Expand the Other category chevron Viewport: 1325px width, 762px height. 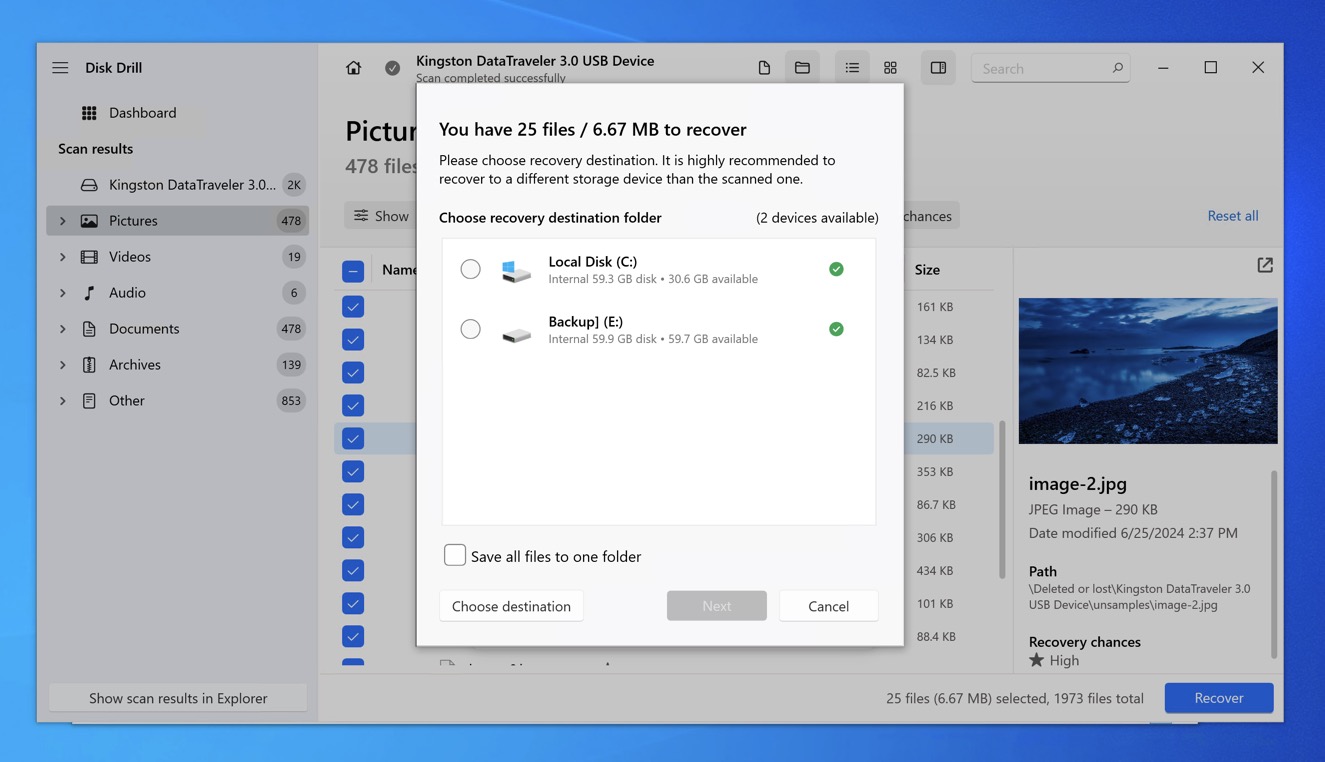coord(62,401)
